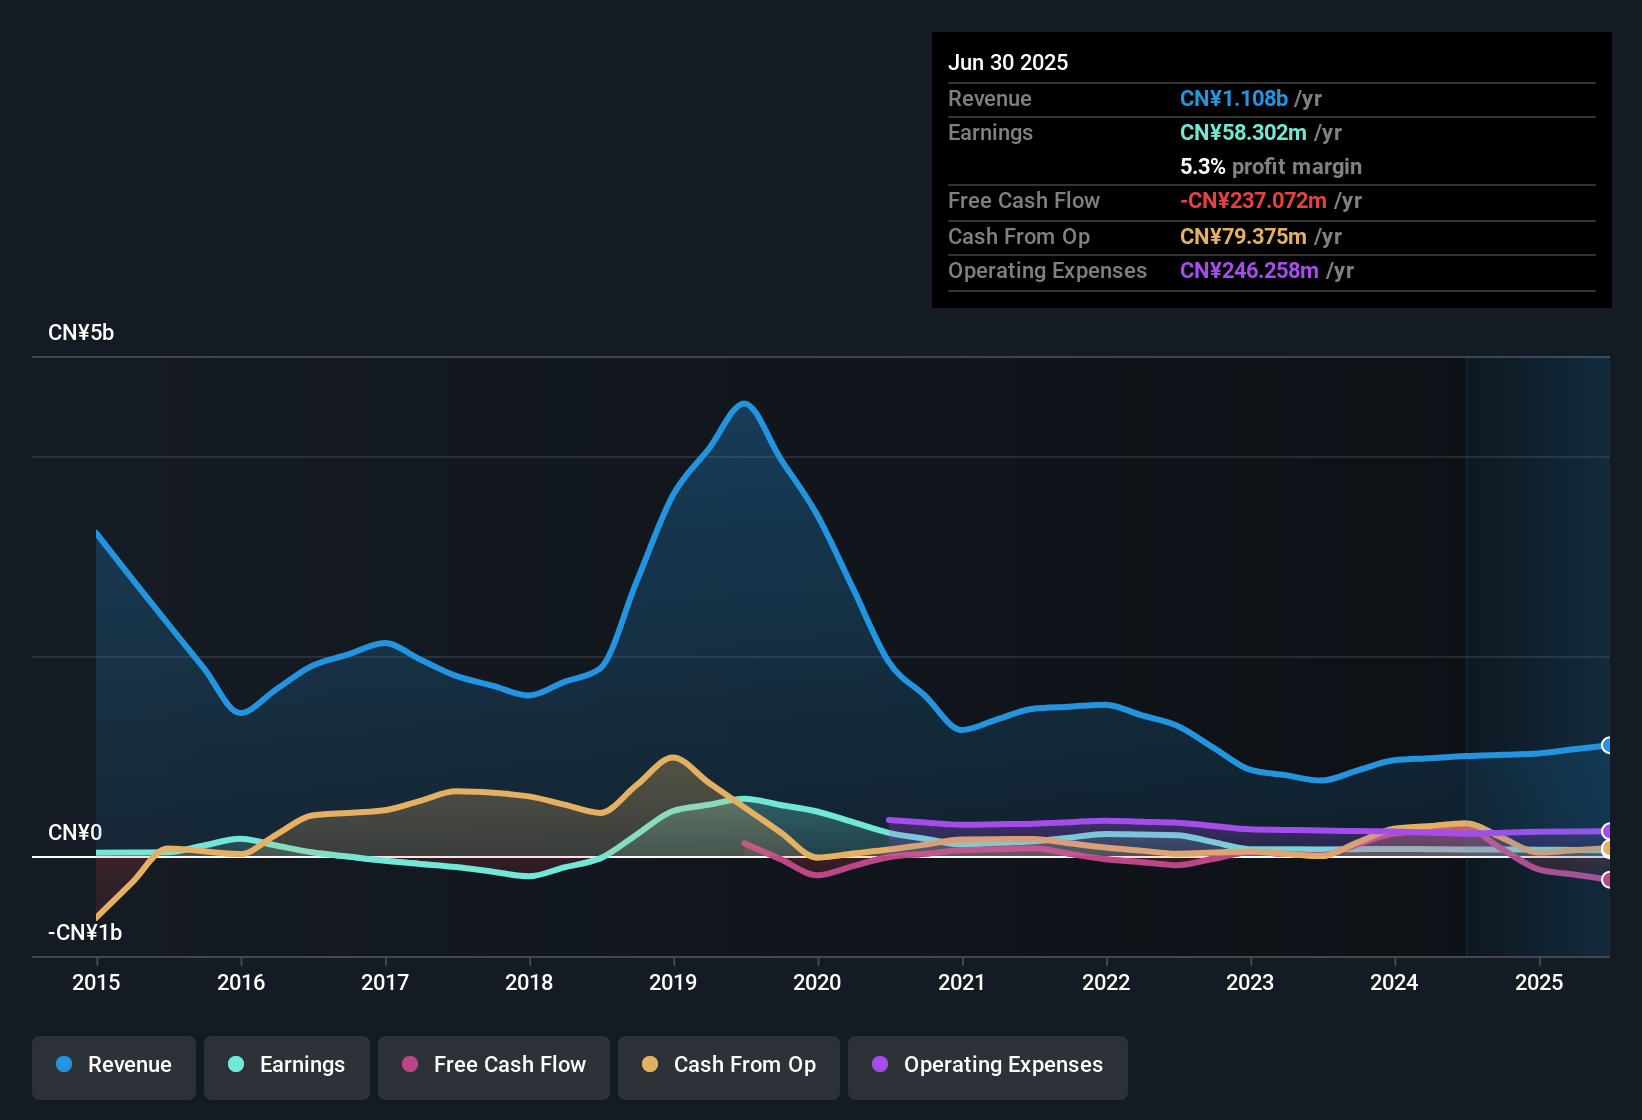Click the Free Cash Flow endpoint marker

[x=1607, y=880]
